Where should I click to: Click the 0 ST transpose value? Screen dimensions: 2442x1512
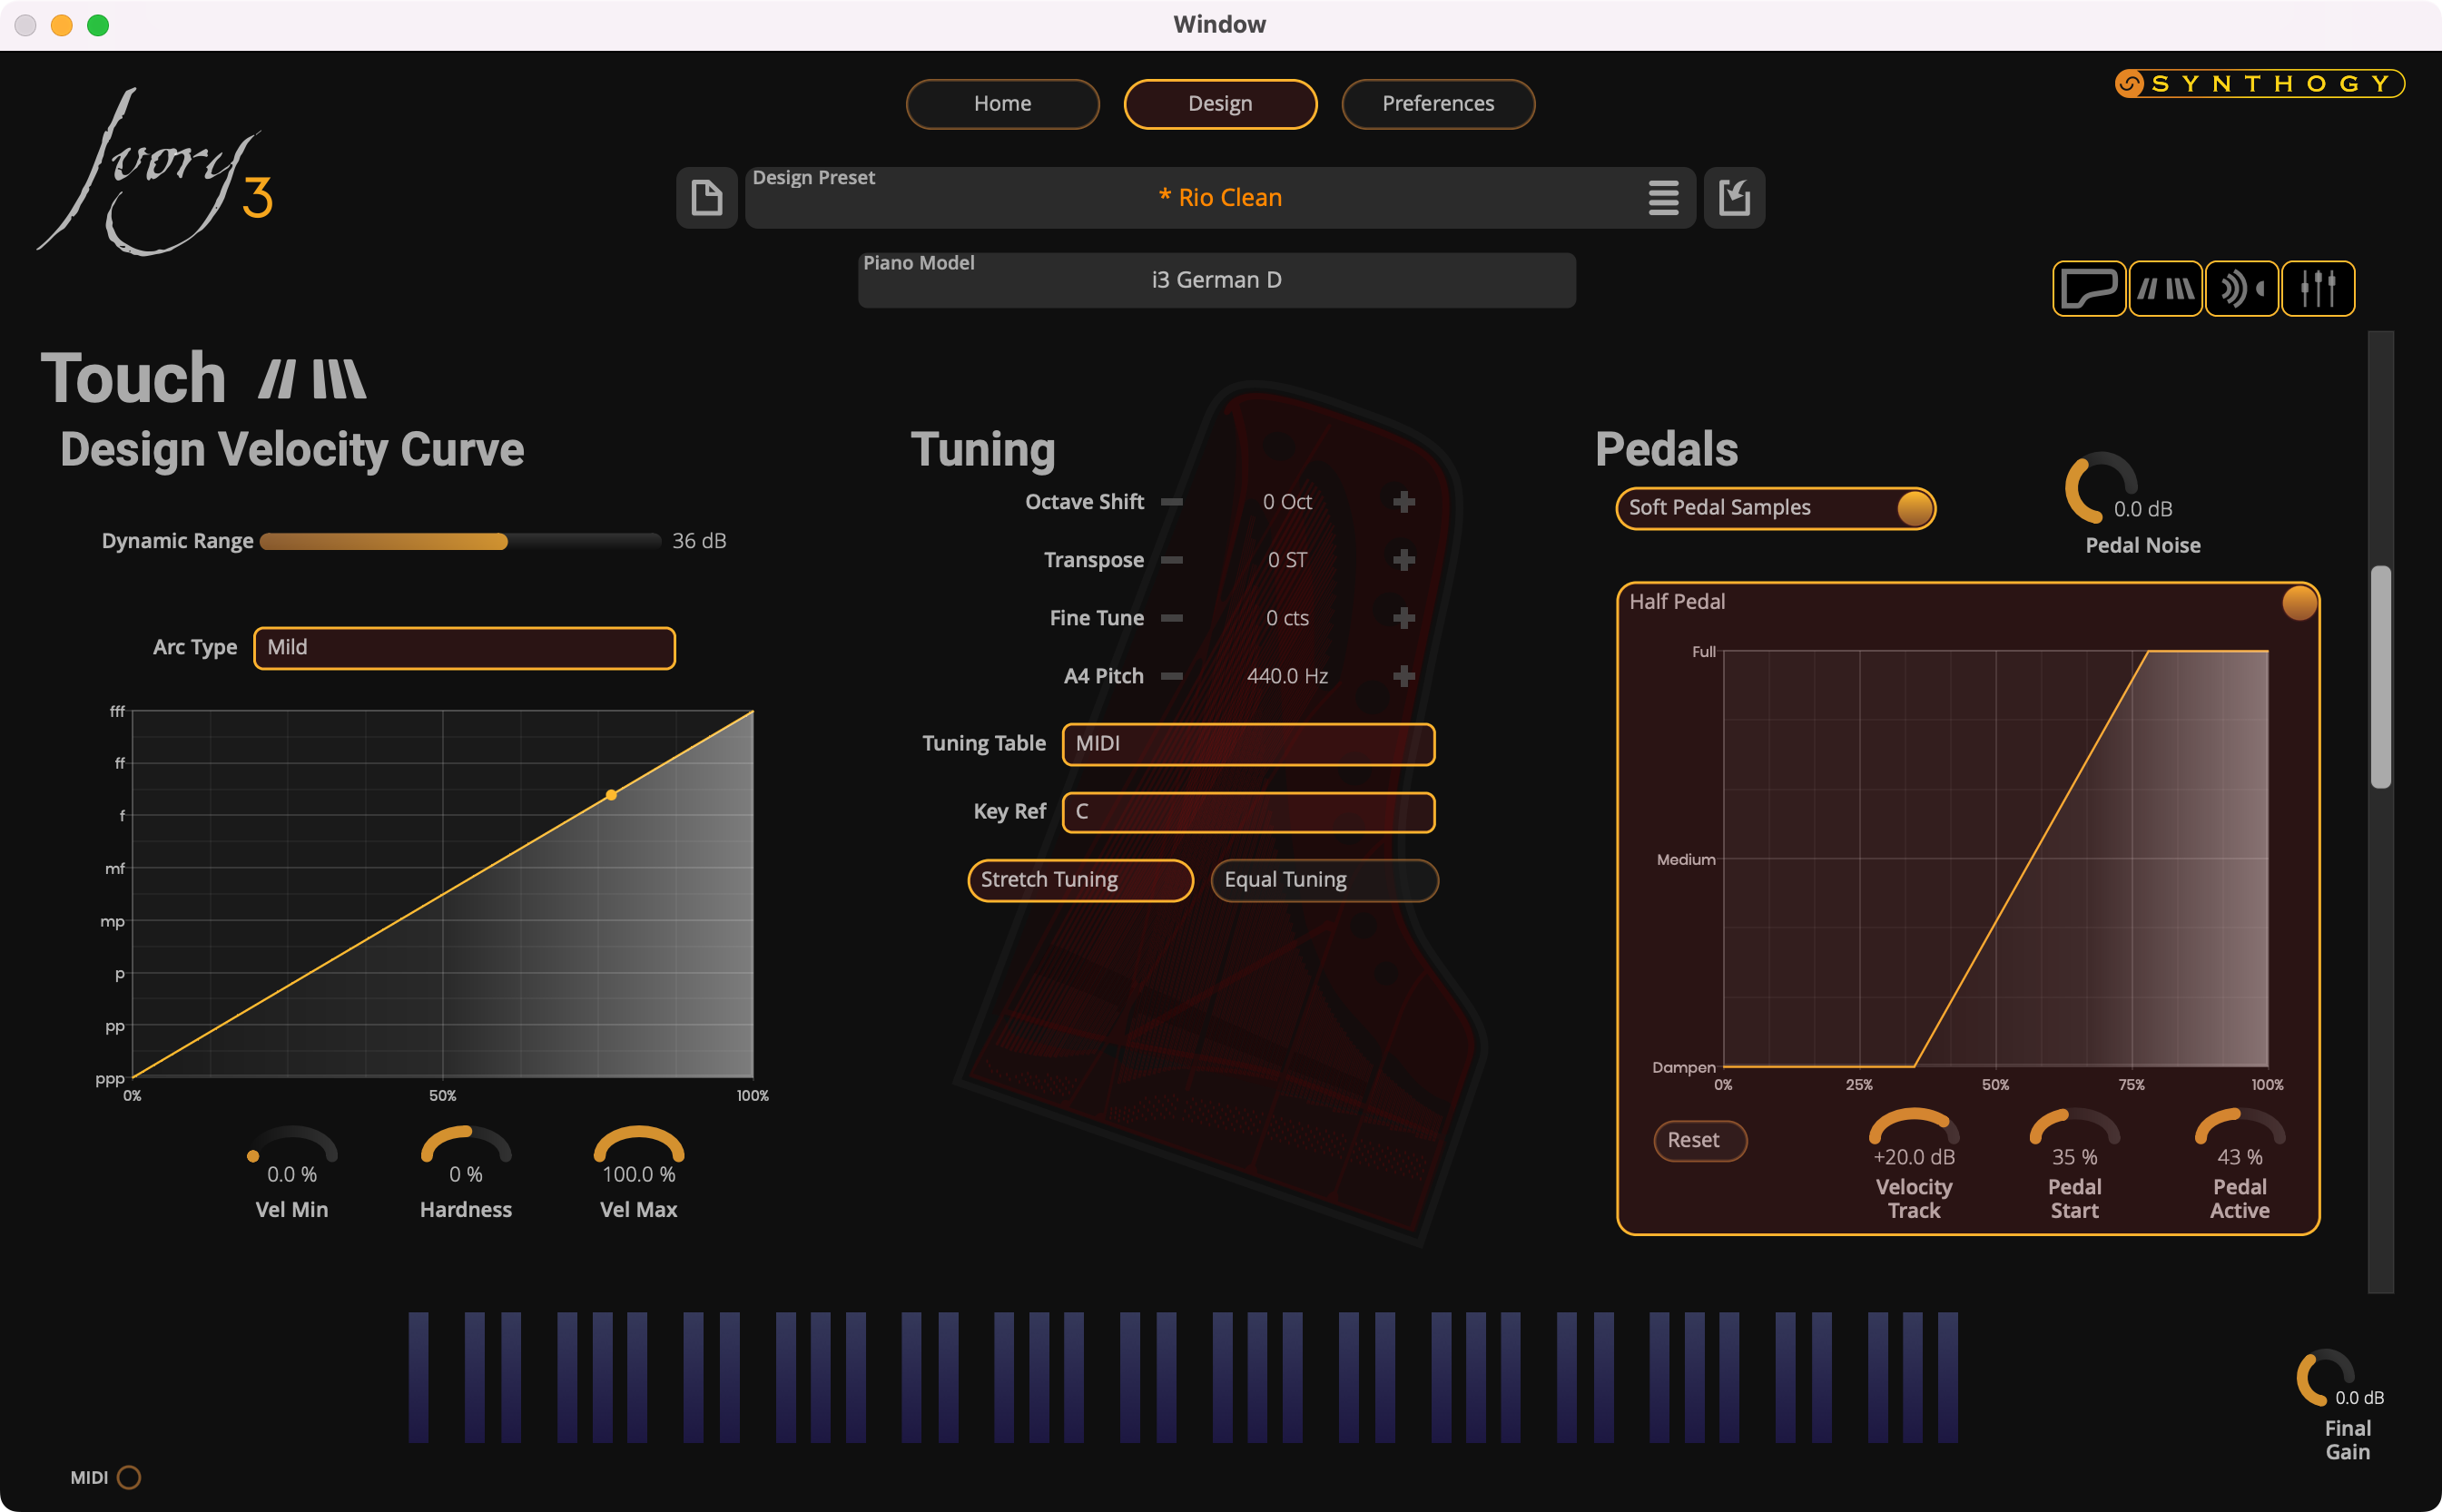tap(1287, 560)
